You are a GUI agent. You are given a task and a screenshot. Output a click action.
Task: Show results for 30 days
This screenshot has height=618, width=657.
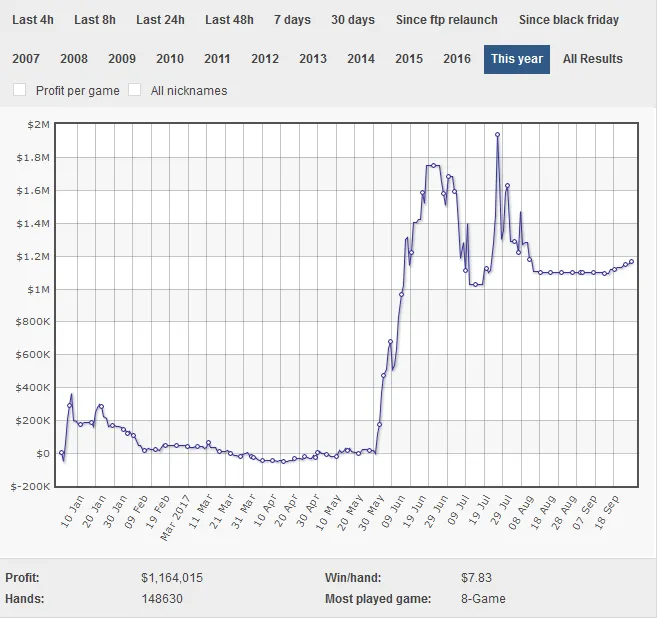point(353,20)
